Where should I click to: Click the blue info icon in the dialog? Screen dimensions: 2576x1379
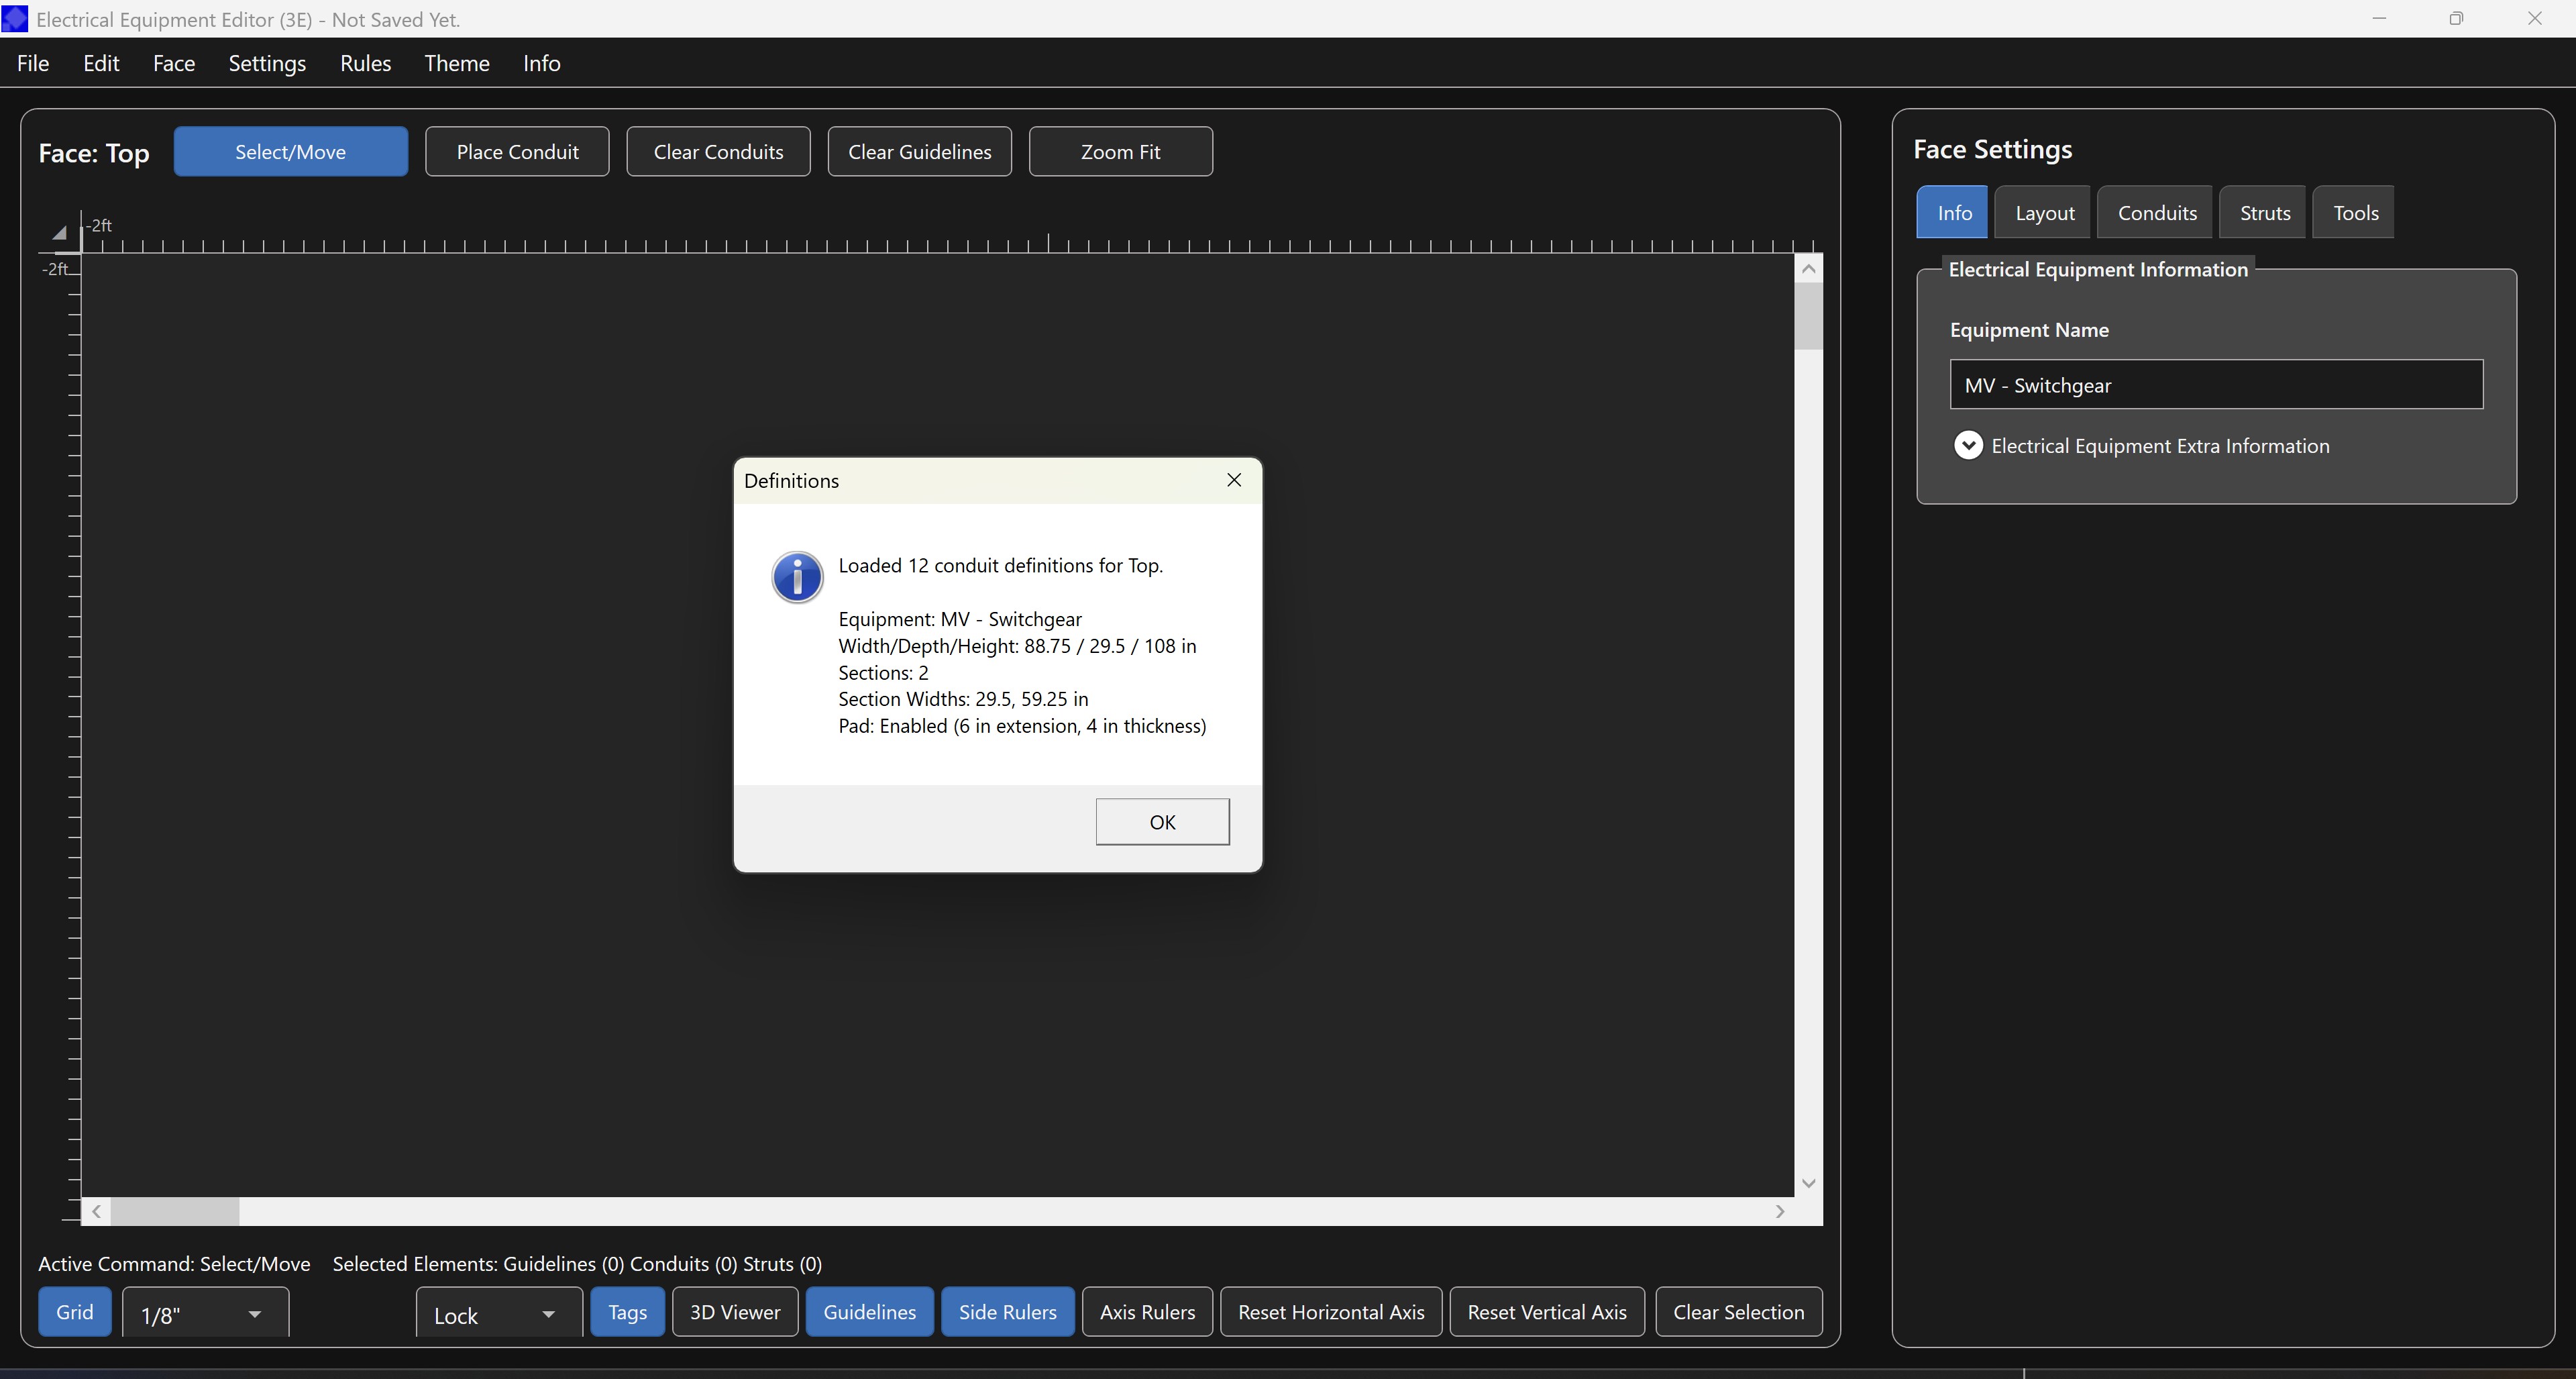click(797, 577)
